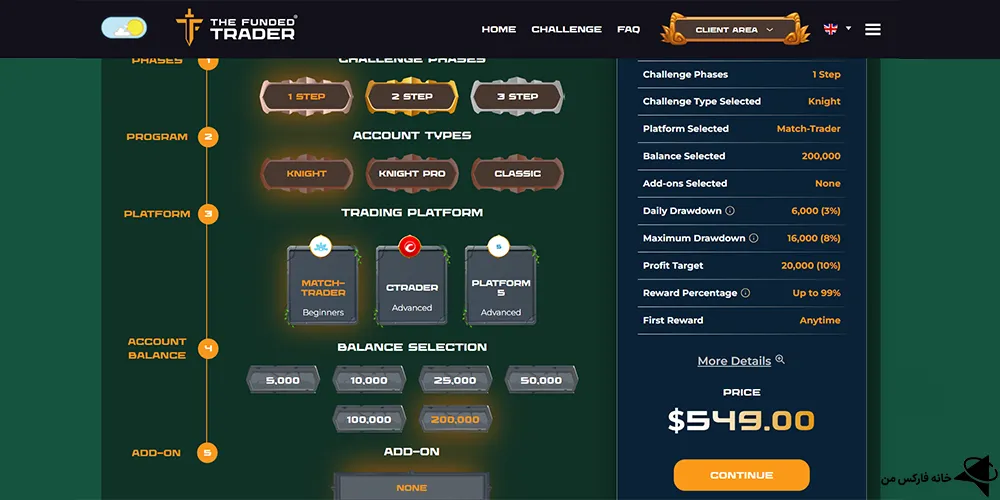The height and width of the screenshot is (500, 1000).
Task: Show Daily Drawdown info tooltip icon
Action: (730, 211)
